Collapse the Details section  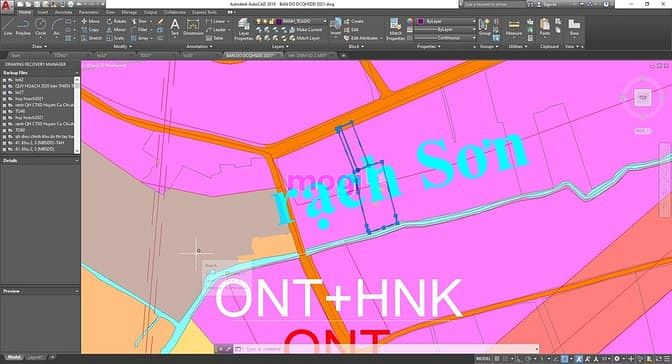77,161
